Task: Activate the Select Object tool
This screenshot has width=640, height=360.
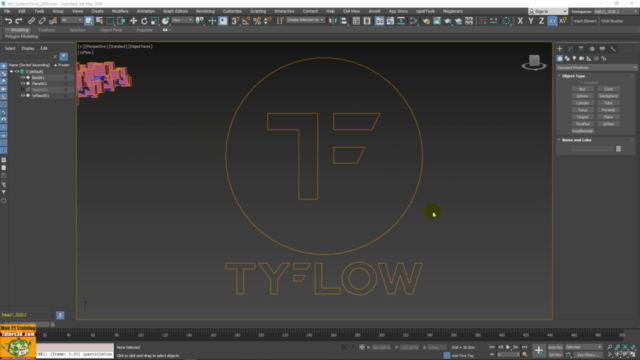Action: pyautogui.click(x=89, y=21)
